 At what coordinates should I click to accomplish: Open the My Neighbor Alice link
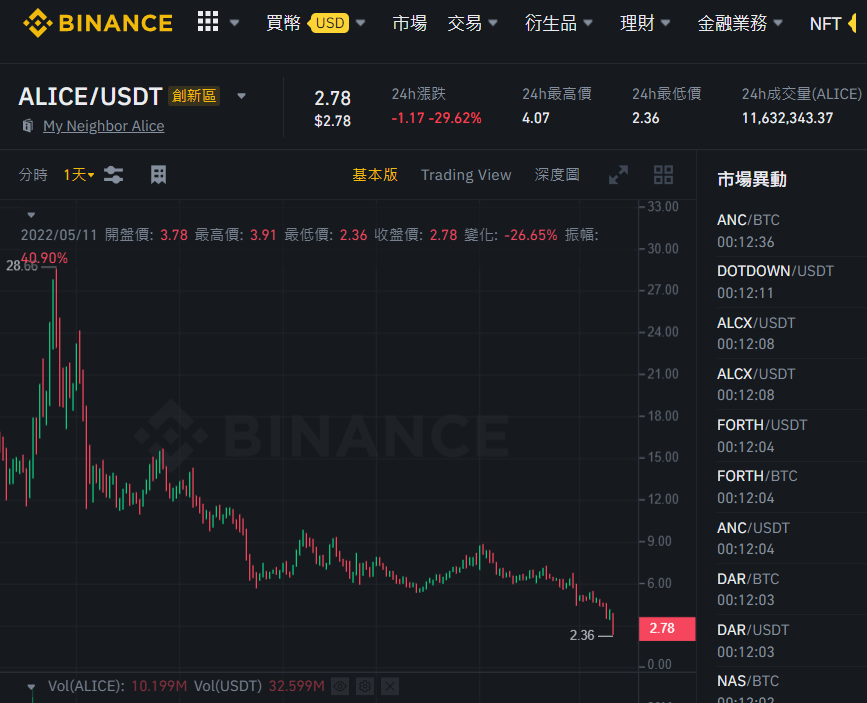coord(103,126)
